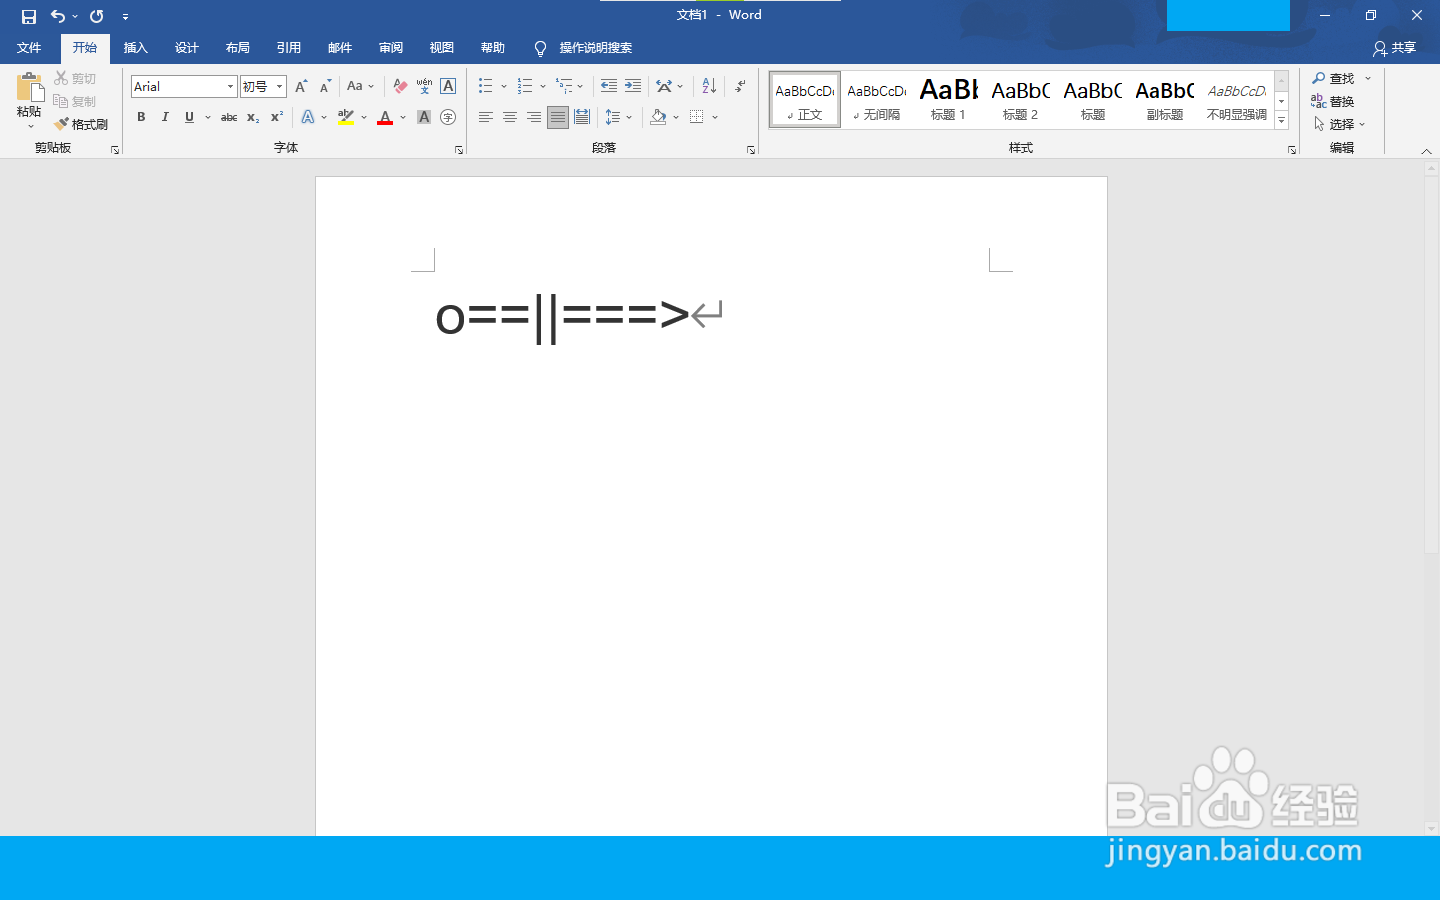Screen dimensions: 1440x900
Task: Open the Change Case Aa menu
Action: tap(360, 87)
